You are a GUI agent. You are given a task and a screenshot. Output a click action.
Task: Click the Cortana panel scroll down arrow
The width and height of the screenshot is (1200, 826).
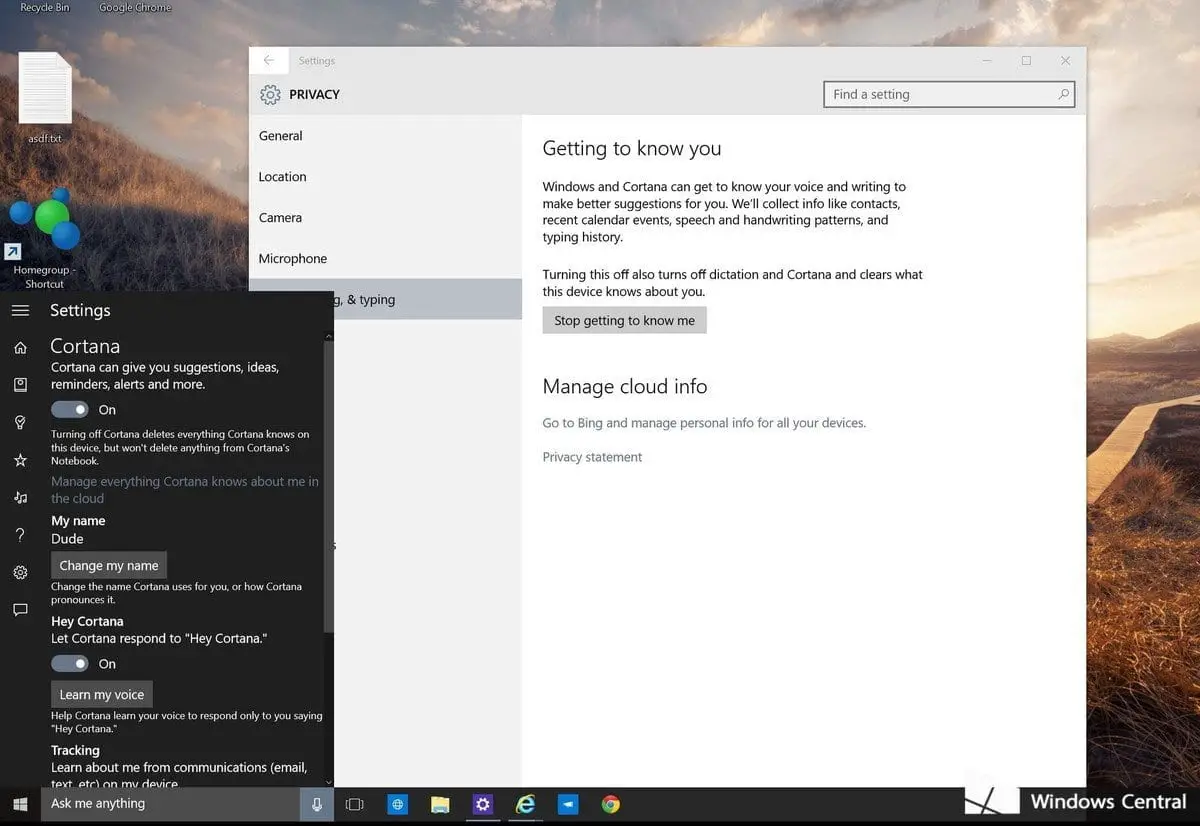point(328,781)
